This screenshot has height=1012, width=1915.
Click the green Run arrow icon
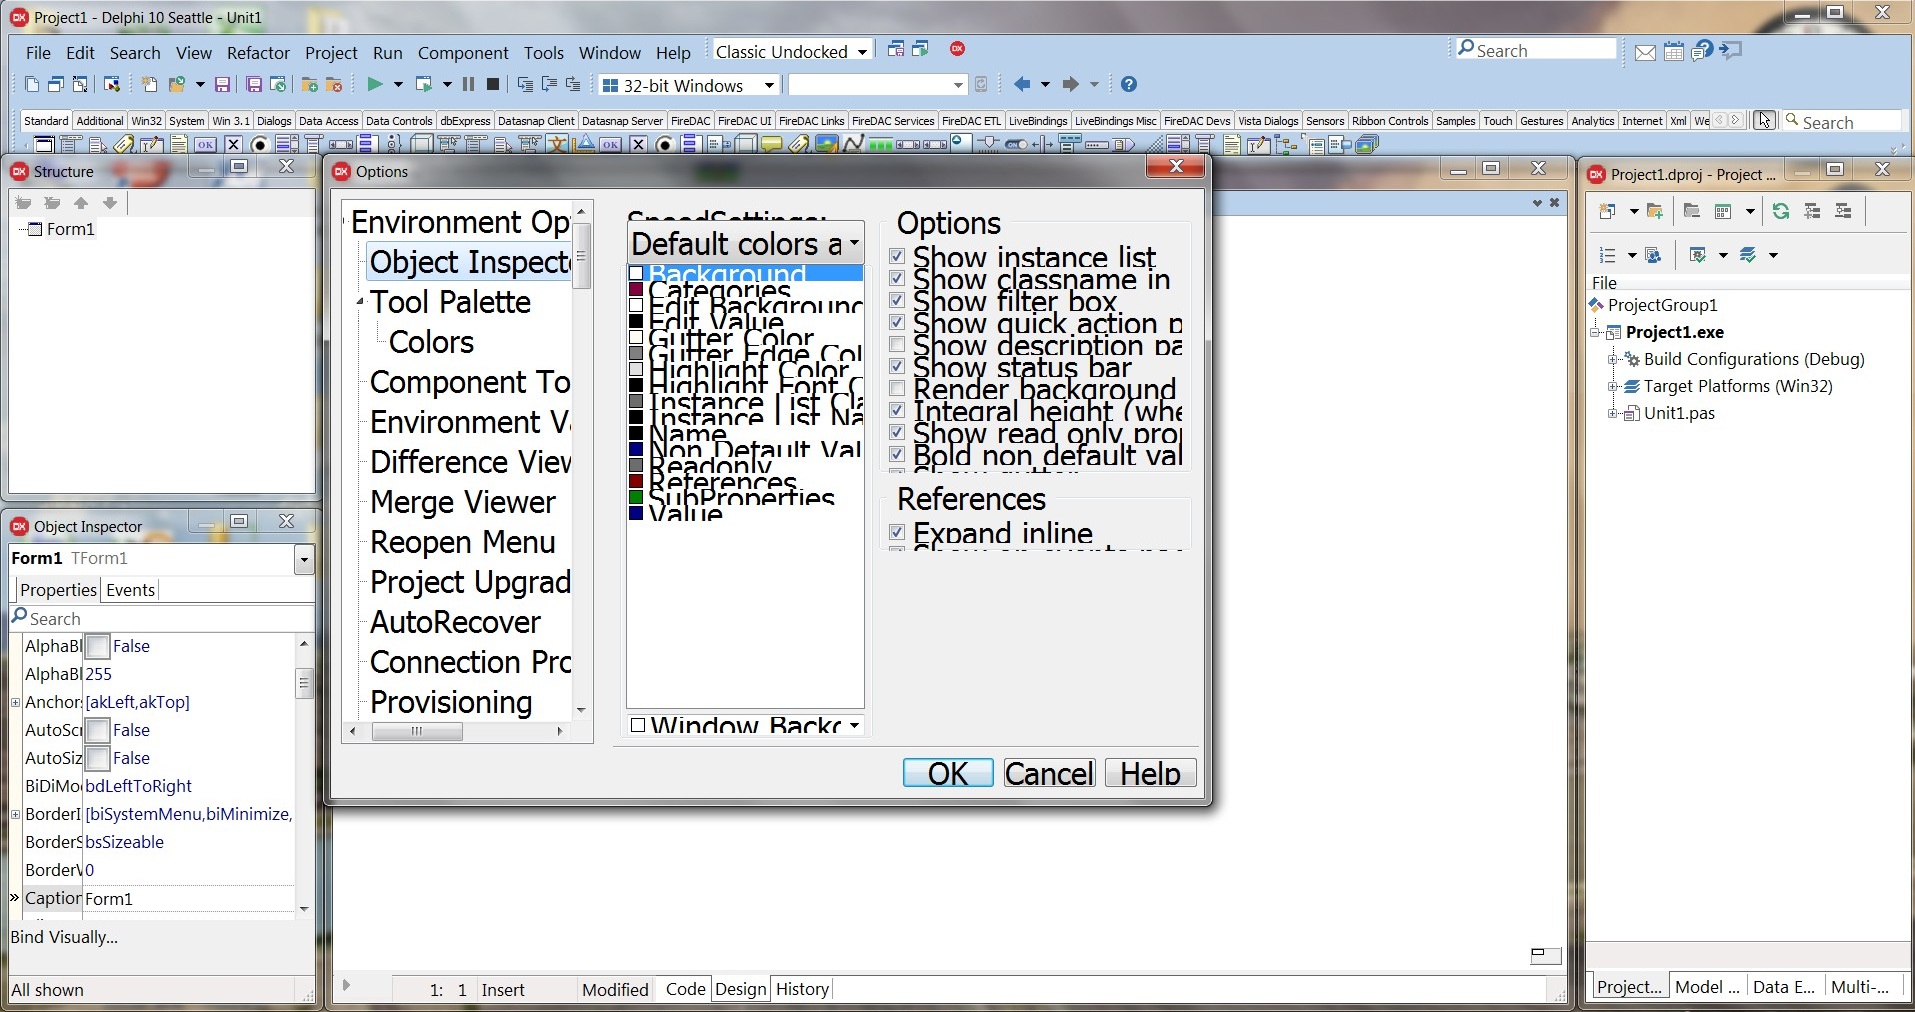(375, 85)
